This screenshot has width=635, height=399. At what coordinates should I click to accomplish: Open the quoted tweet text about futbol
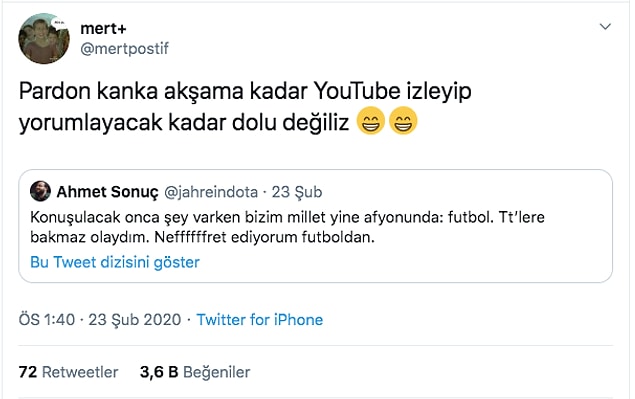288,227
